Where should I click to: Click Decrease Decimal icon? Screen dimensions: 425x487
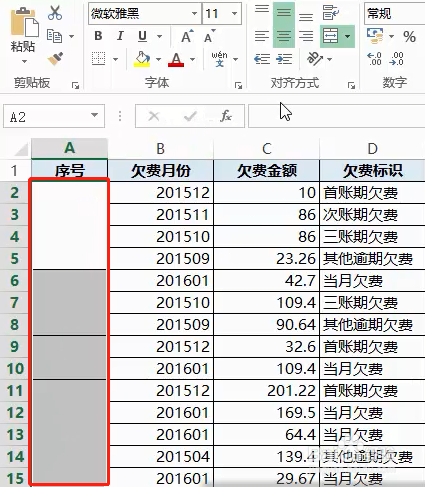[x=397, y=59]
